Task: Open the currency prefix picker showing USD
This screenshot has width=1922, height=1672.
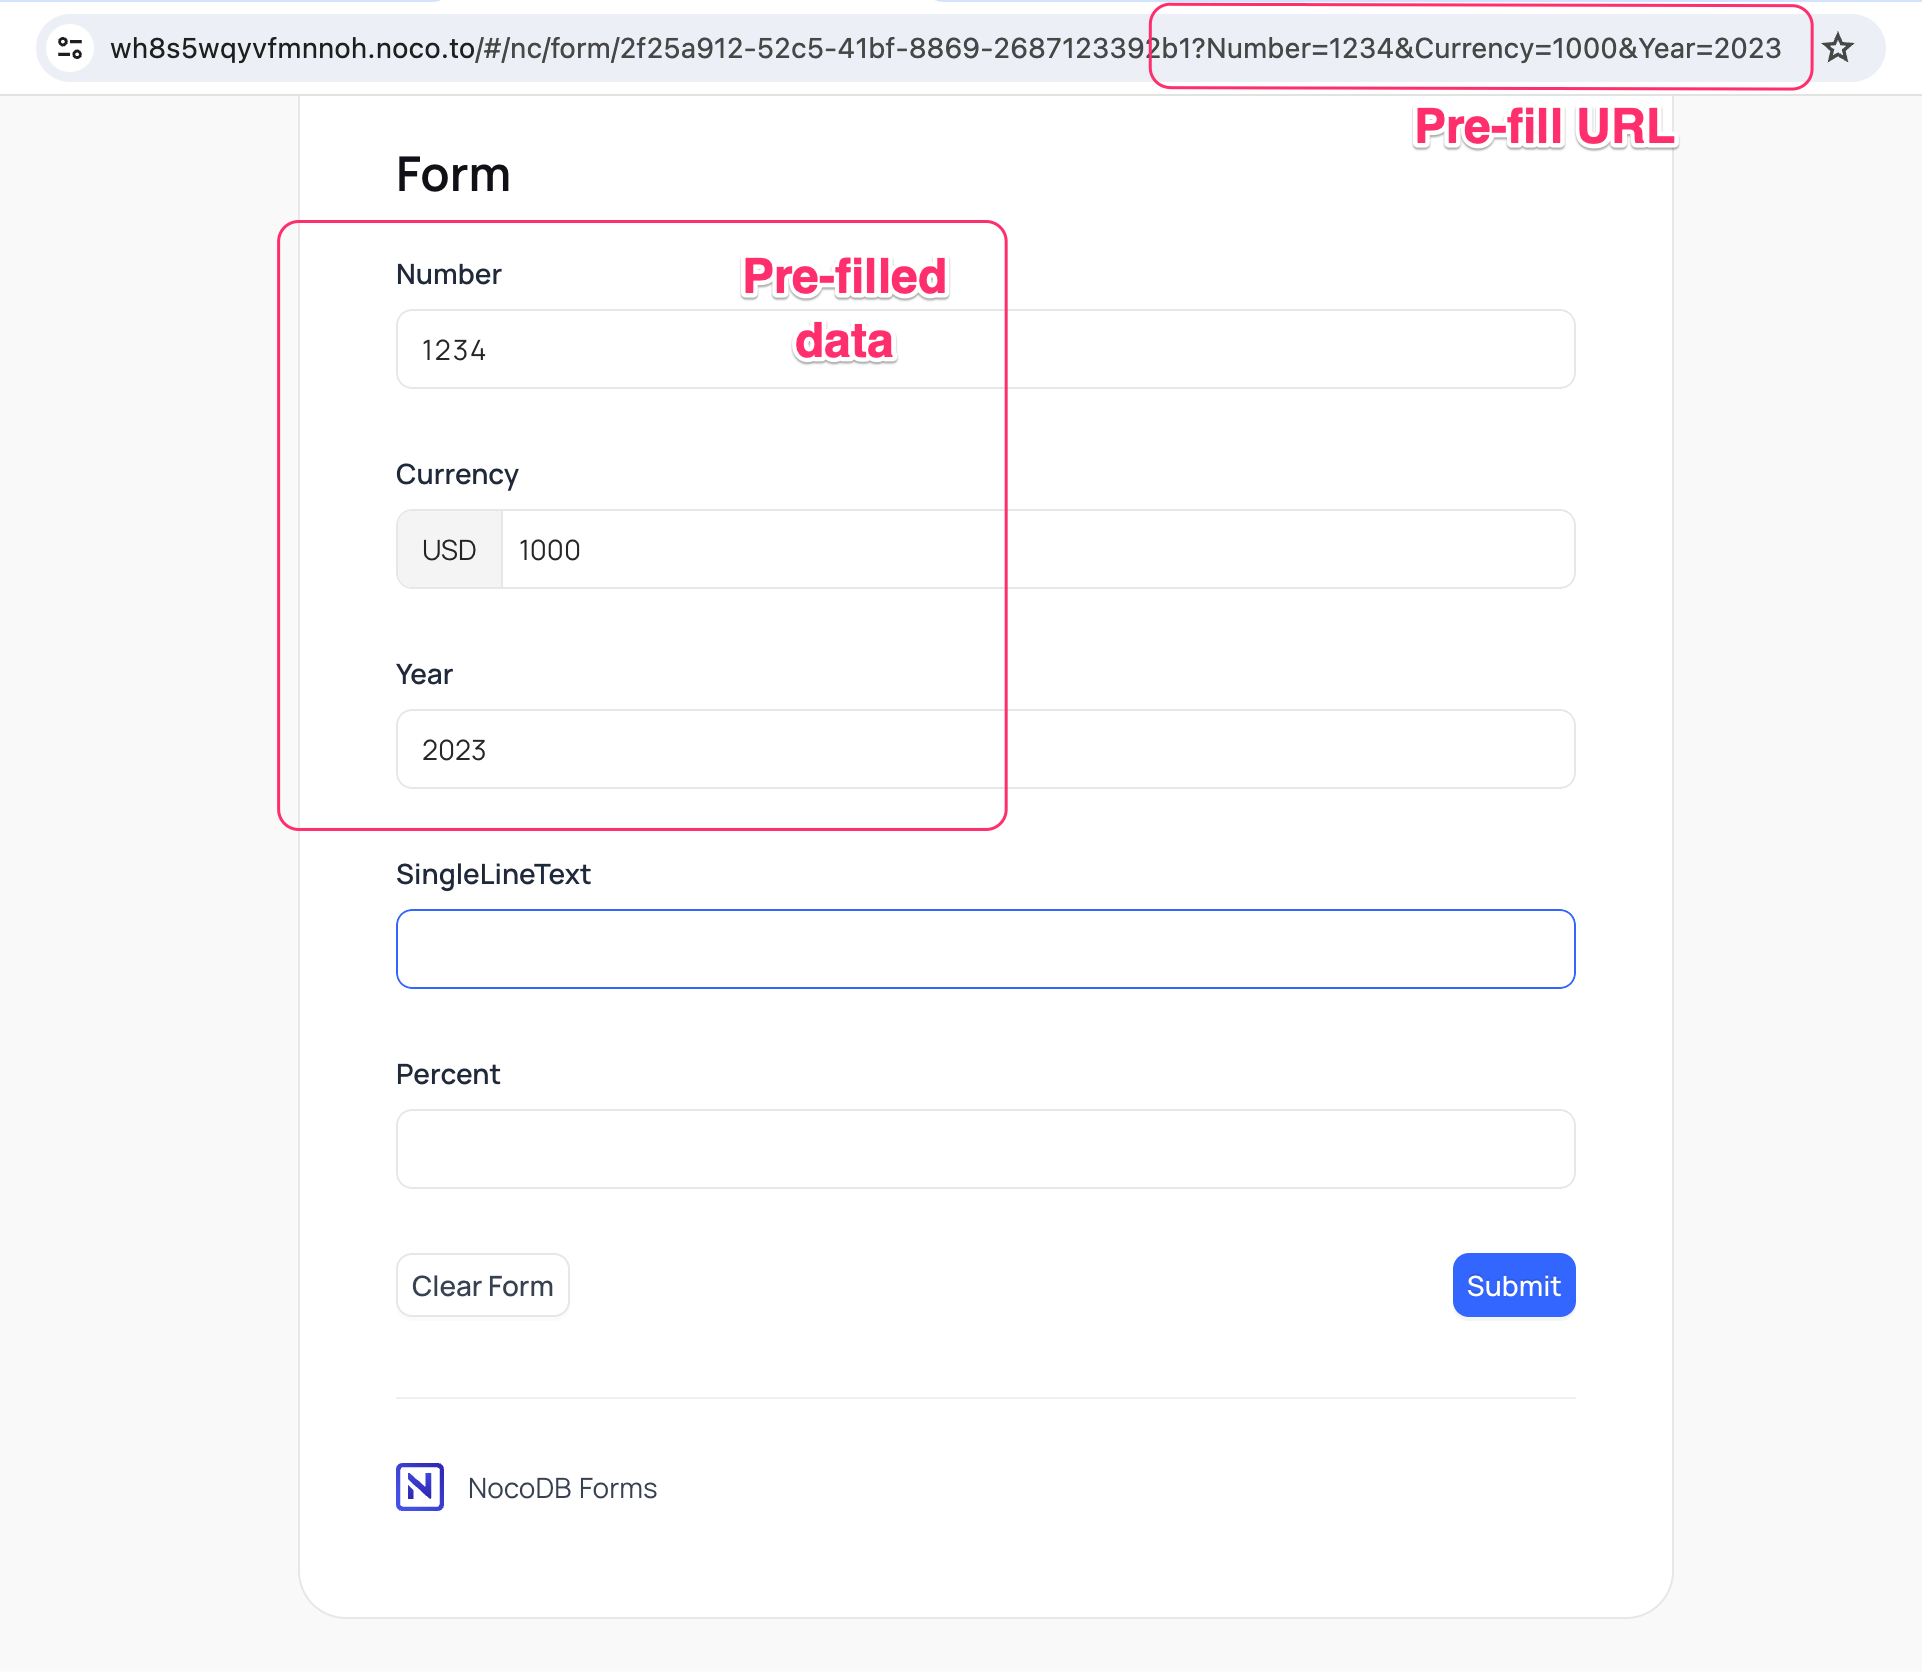Action: (x=448, y=549)
